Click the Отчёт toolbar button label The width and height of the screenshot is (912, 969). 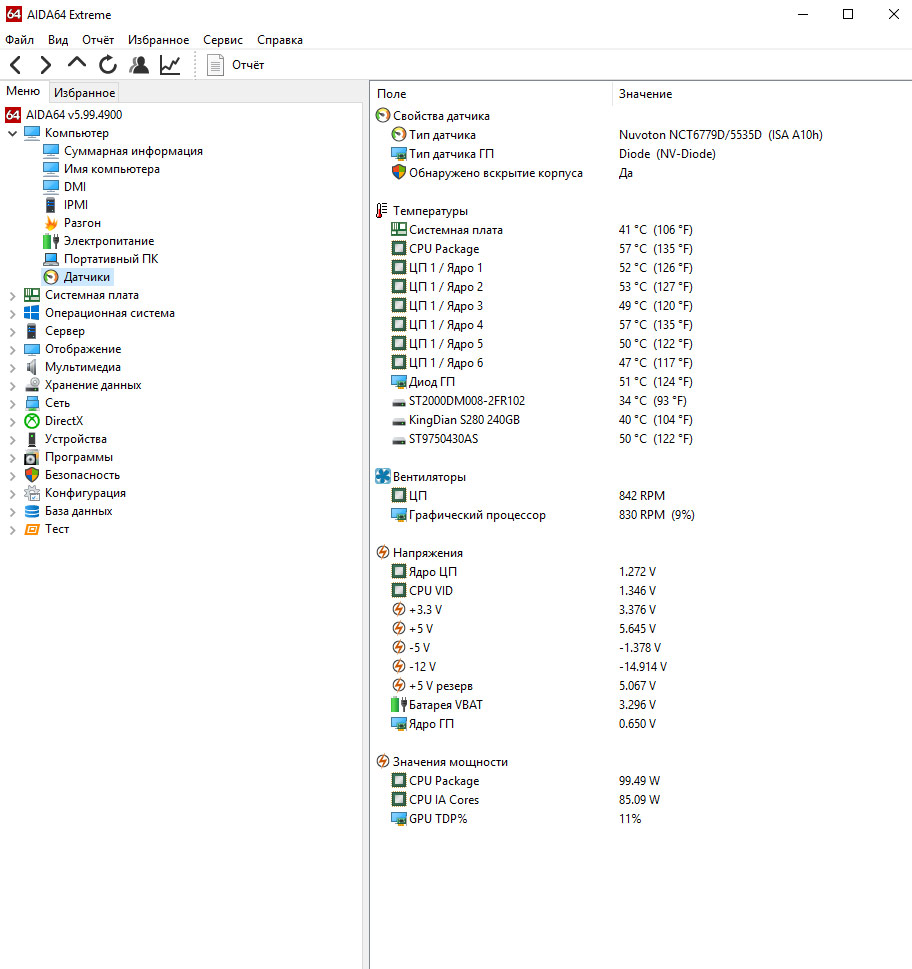248,65
